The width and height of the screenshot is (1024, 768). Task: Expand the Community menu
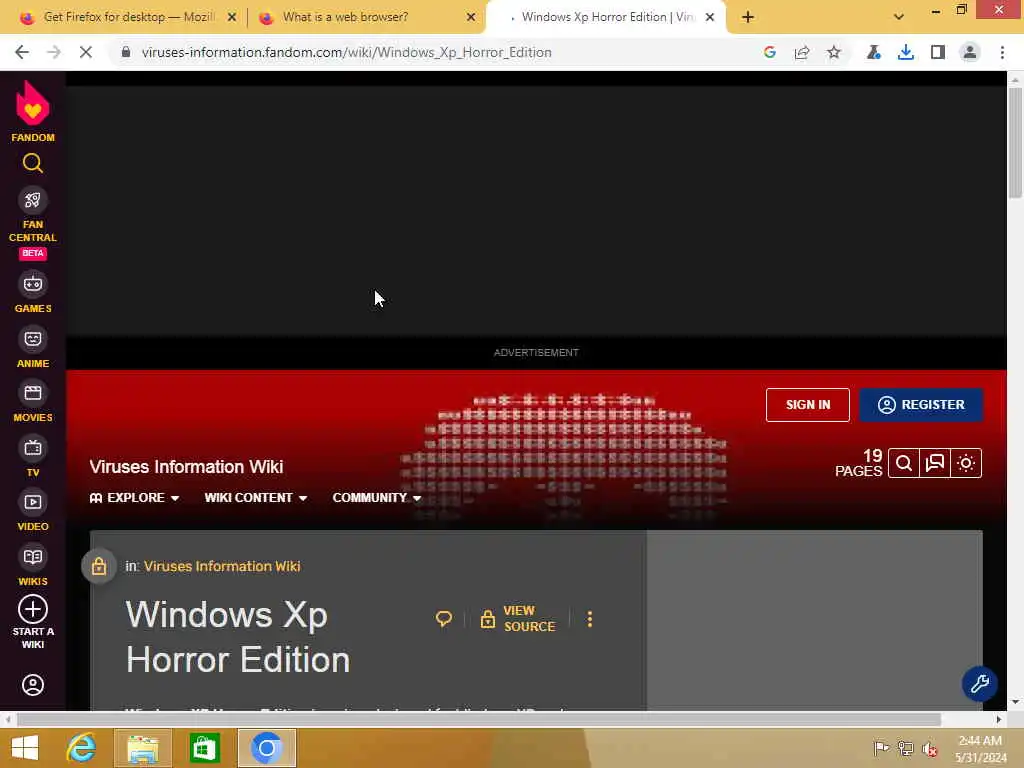point(377,498)
